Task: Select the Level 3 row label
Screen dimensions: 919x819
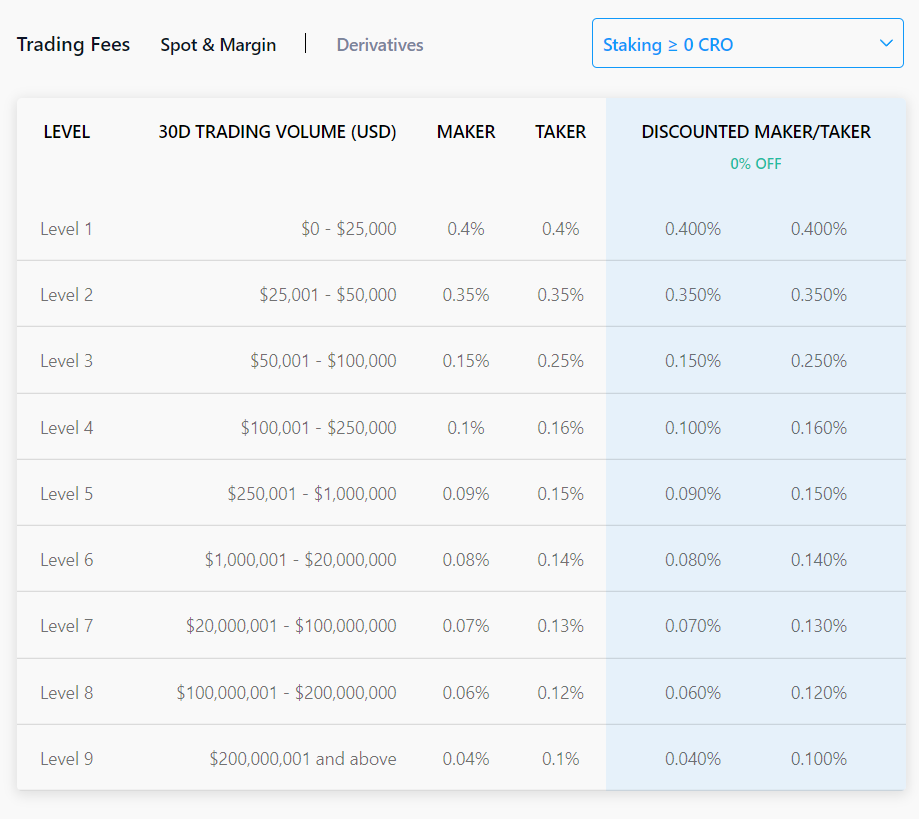Action: 66,361
